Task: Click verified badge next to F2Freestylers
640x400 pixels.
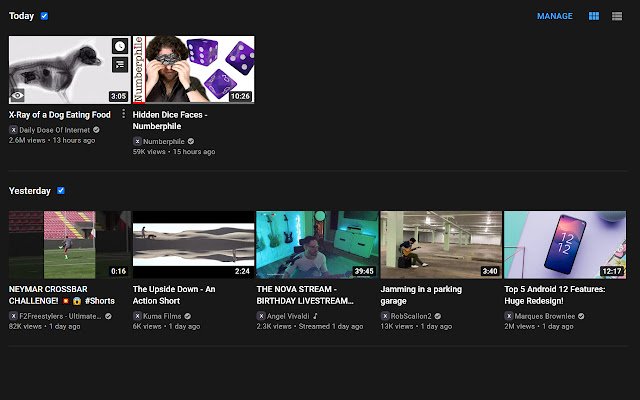Action: (x=108, y=316)
